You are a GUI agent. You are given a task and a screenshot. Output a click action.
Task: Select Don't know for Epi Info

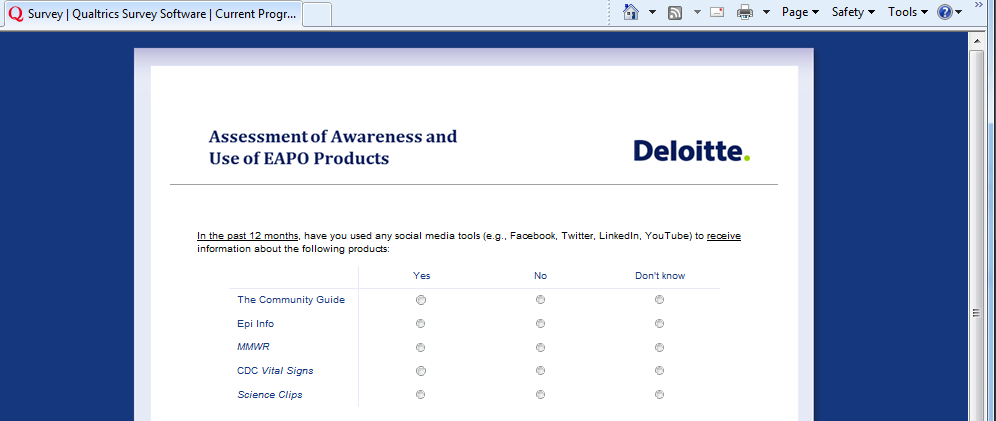(659, 323)
